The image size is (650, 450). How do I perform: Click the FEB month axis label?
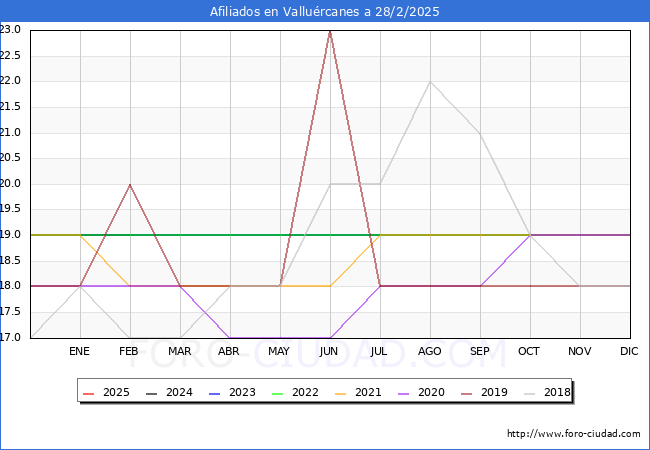pyautogui.click(x=129, y=351)
